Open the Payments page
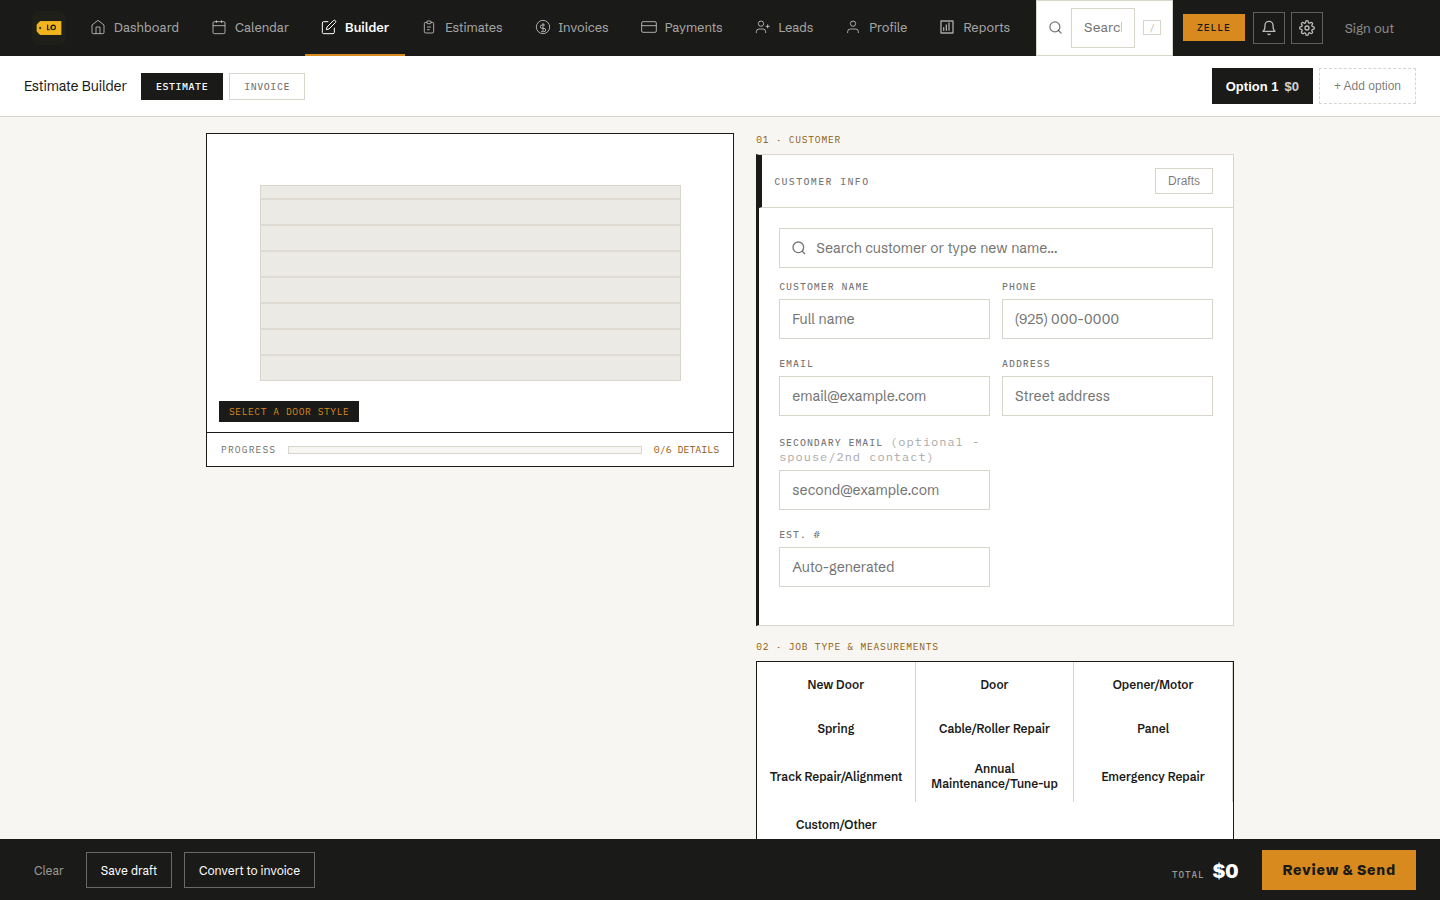Screen dimensions: 1440x900 (x=682, y=27)
